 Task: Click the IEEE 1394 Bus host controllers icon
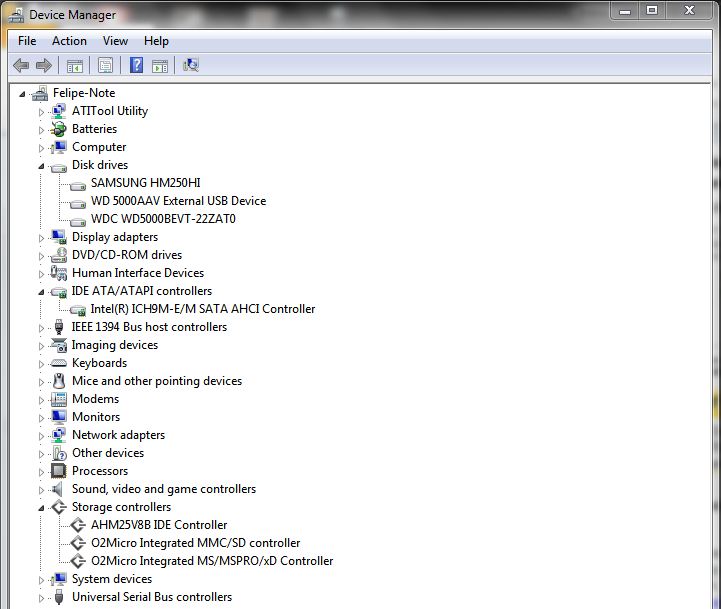pos(58,327)
